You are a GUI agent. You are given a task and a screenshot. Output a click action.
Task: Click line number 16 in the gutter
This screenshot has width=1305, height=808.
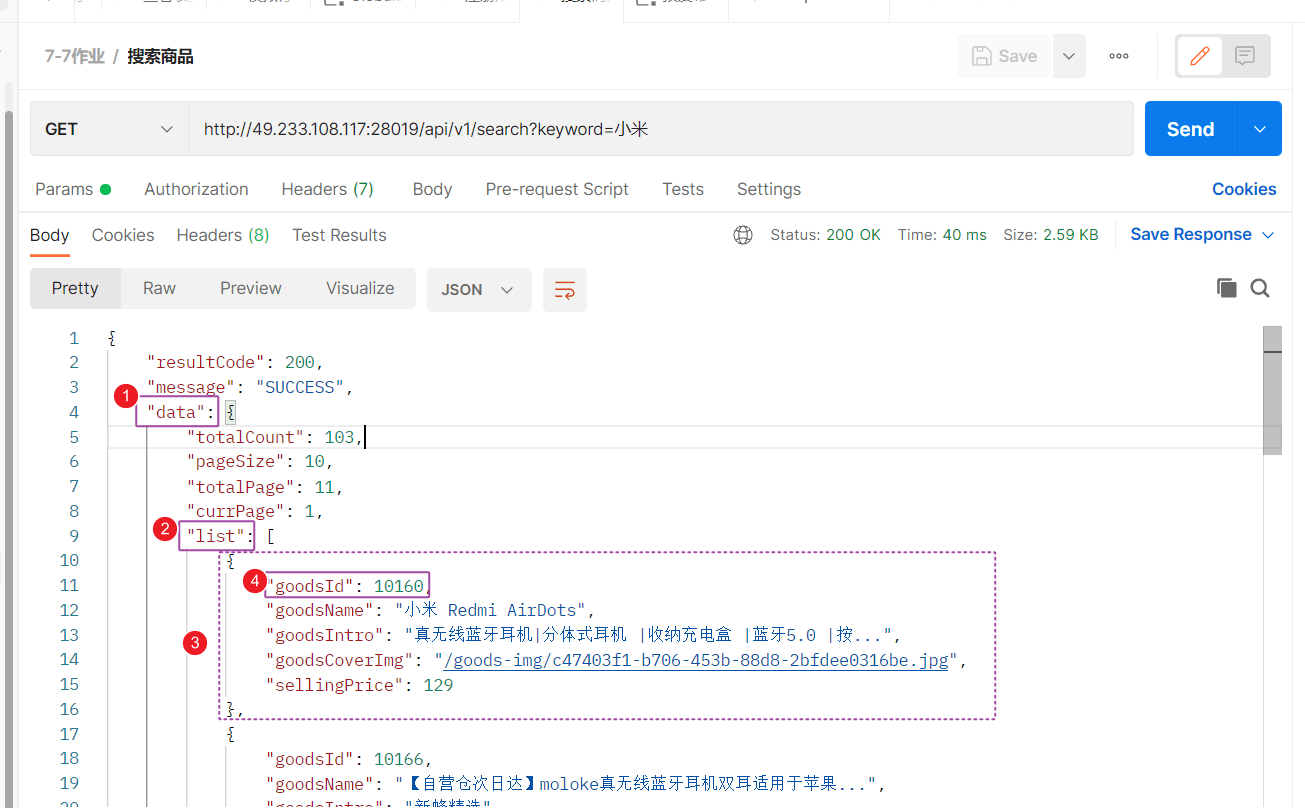click(69, 709)
